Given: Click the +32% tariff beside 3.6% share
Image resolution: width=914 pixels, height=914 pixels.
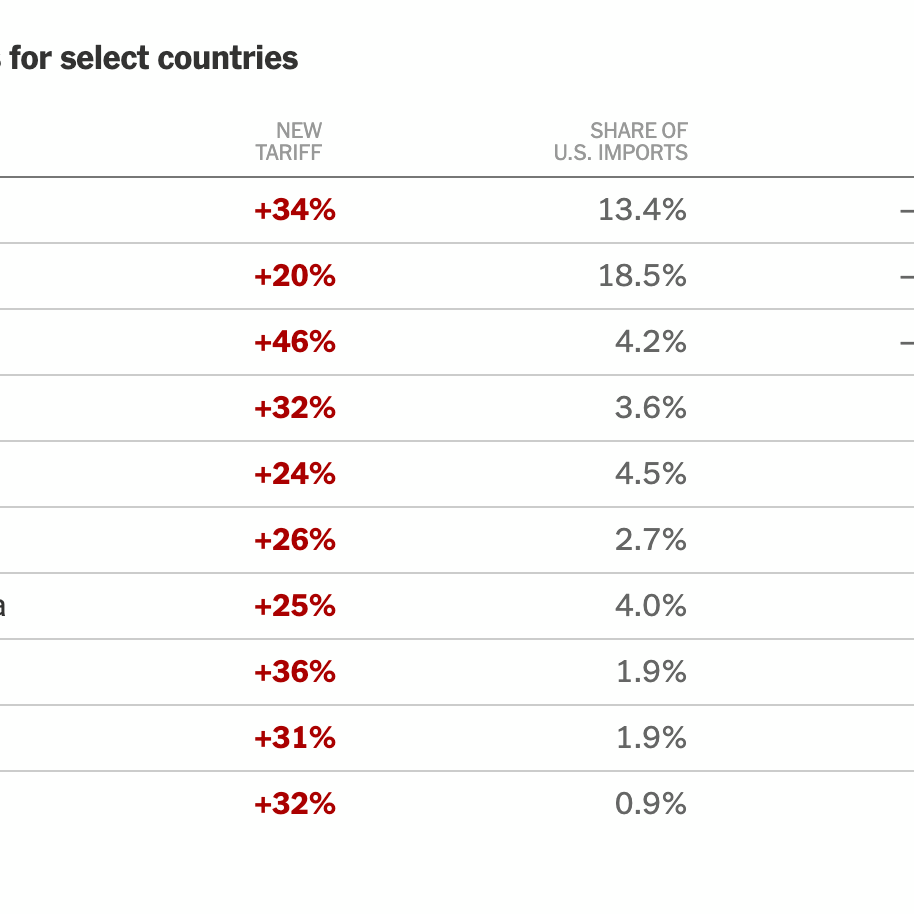Looking at the screenshot, I should click(295, 408).
